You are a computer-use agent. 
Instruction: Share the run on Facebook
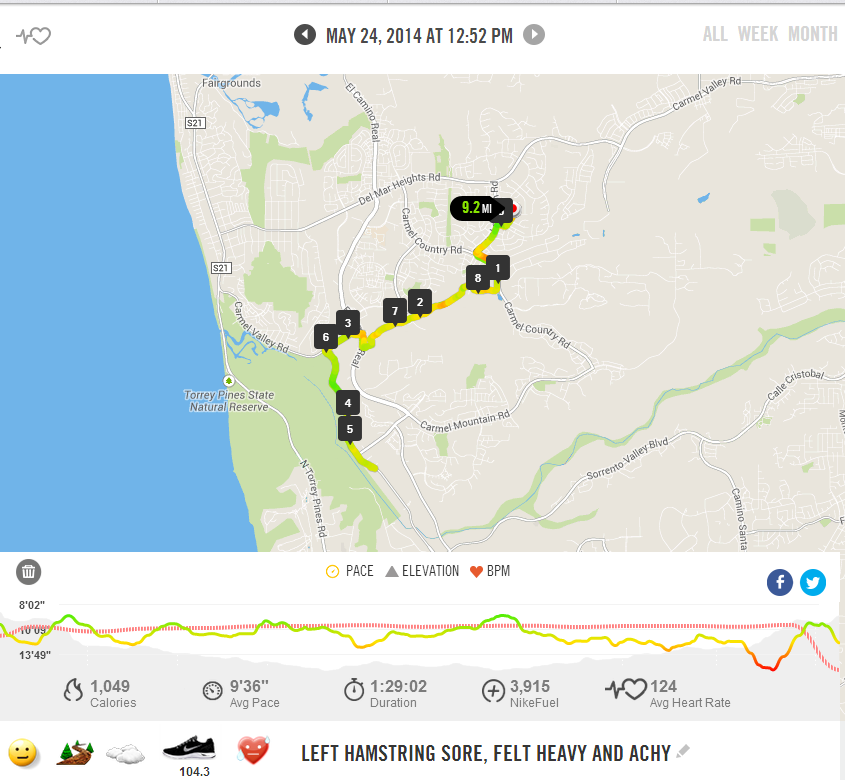tap(780, 583)
